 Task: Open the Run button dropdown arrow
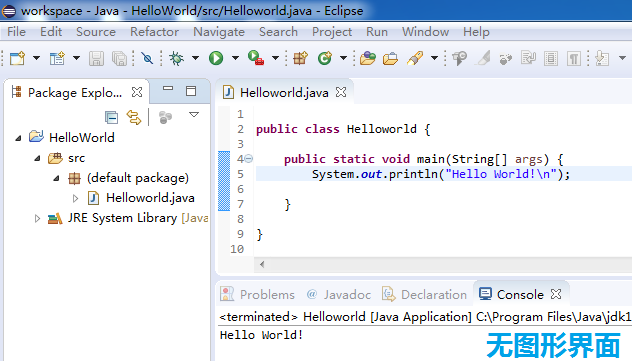click(x=235, y=58)
